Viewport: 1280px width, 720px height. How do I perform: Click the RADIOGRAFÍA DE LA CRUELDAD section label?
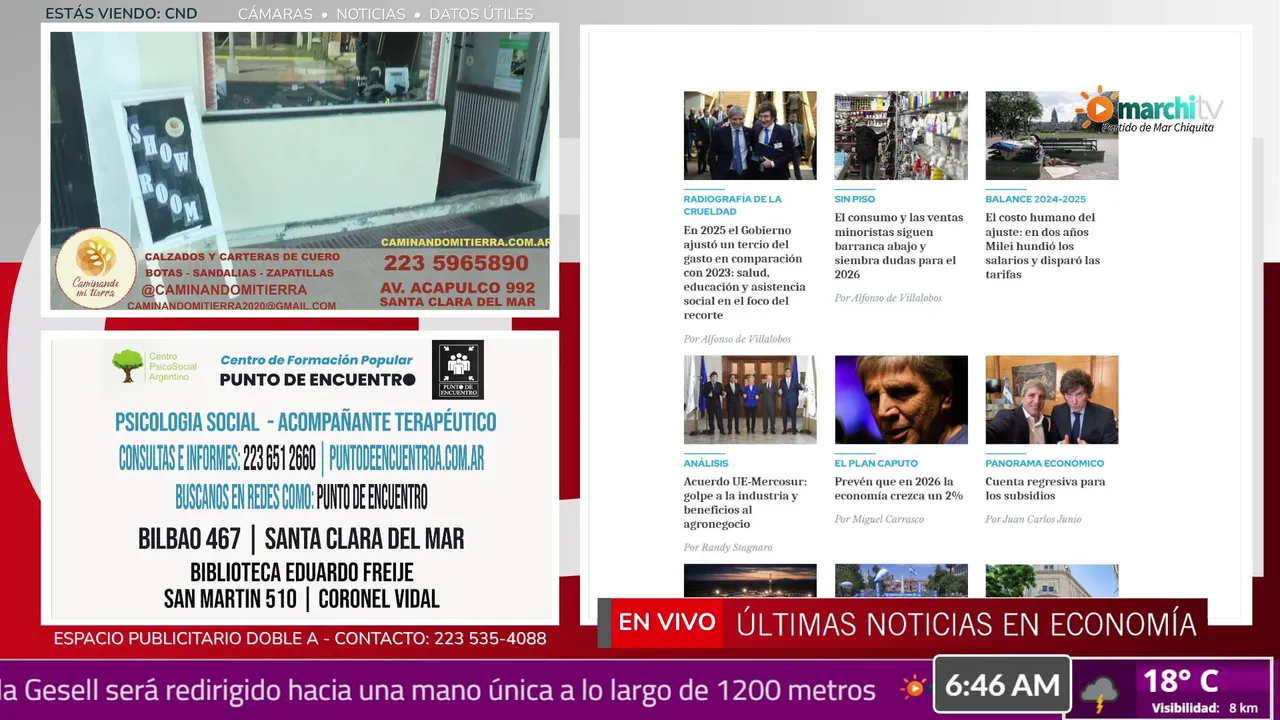[x=733, y=205]
